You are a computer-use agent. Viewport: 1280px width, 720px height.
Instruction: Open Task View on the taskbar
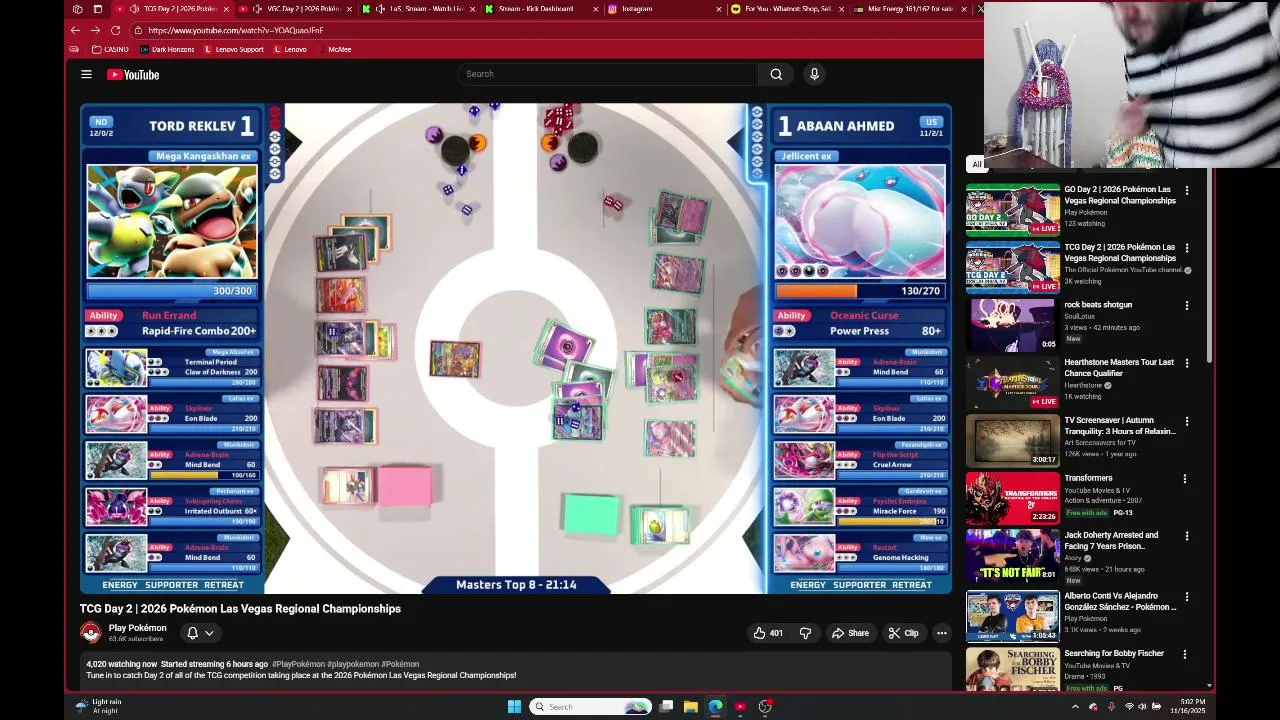(x=666, y=707)
